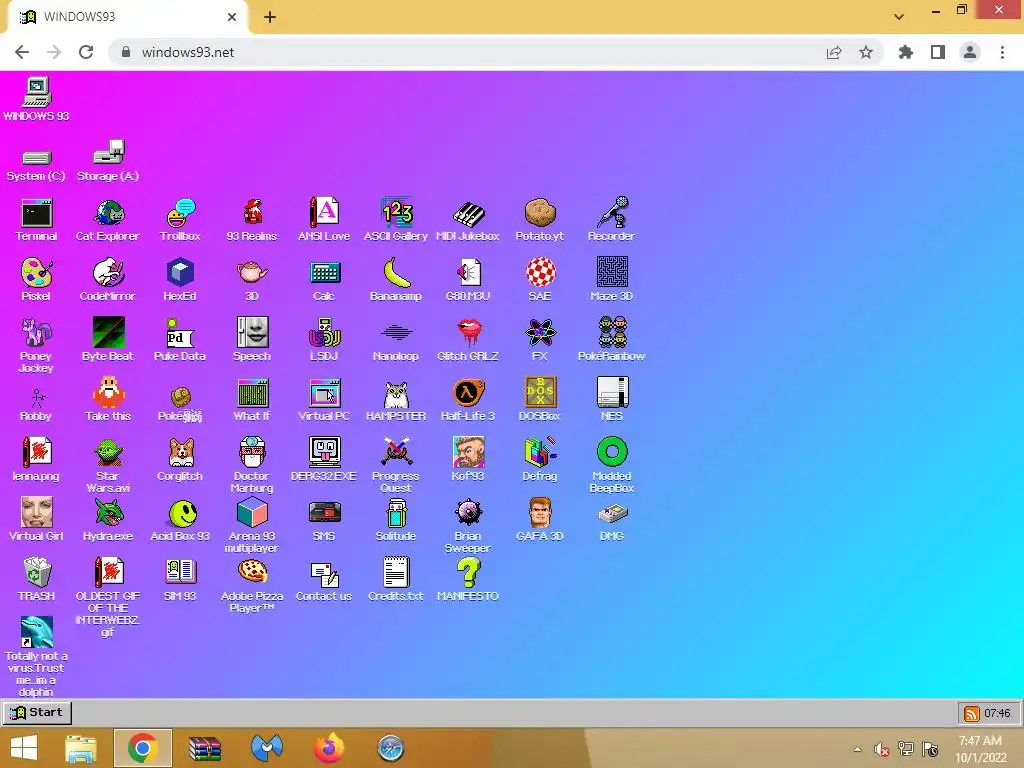Image resolution: width=1024 pixels, height=768 pixels.
Task: Click the Windows93 Start button
Action: pyautogui.click(x=37, y=712)
